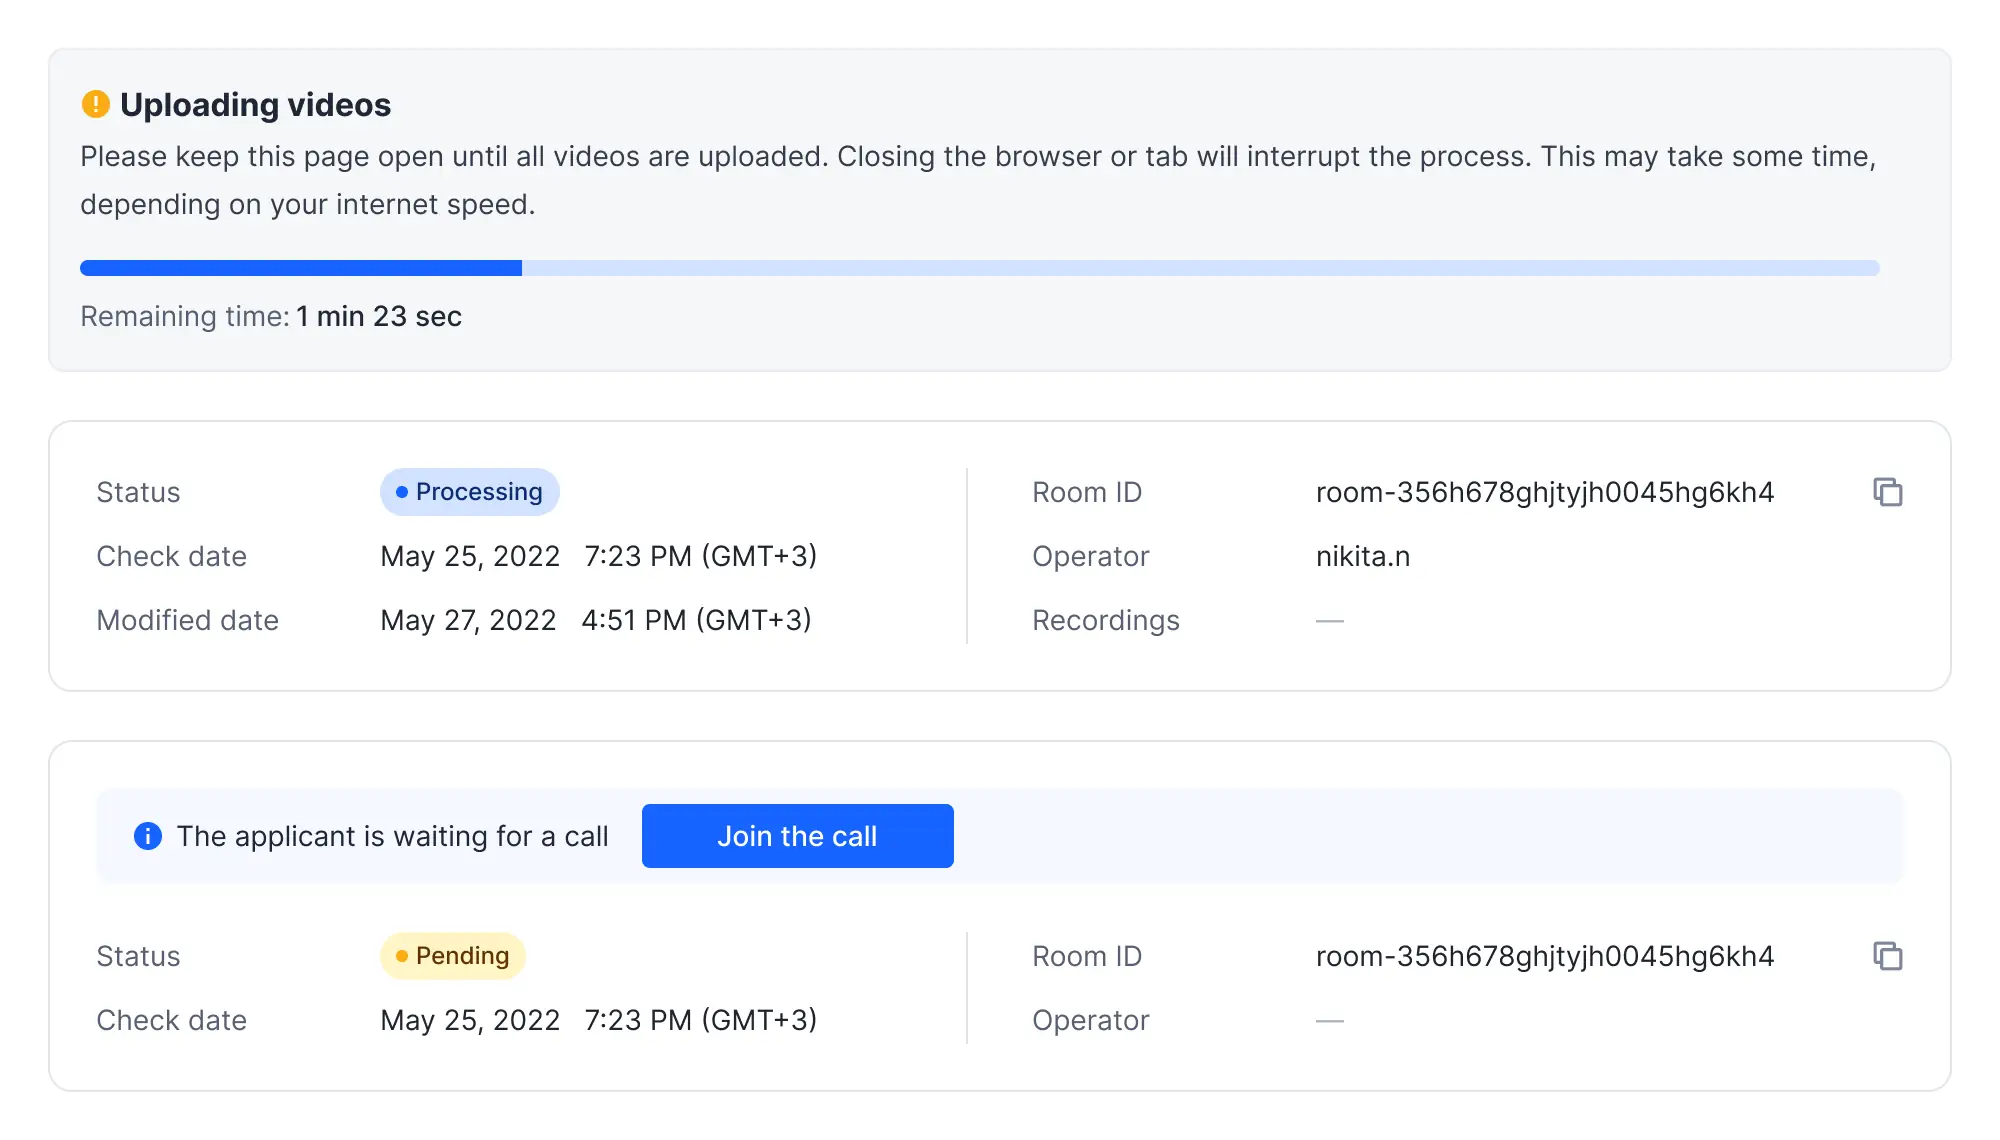Click the Room ID text in the Processing card

click(x=1544, y=492)
